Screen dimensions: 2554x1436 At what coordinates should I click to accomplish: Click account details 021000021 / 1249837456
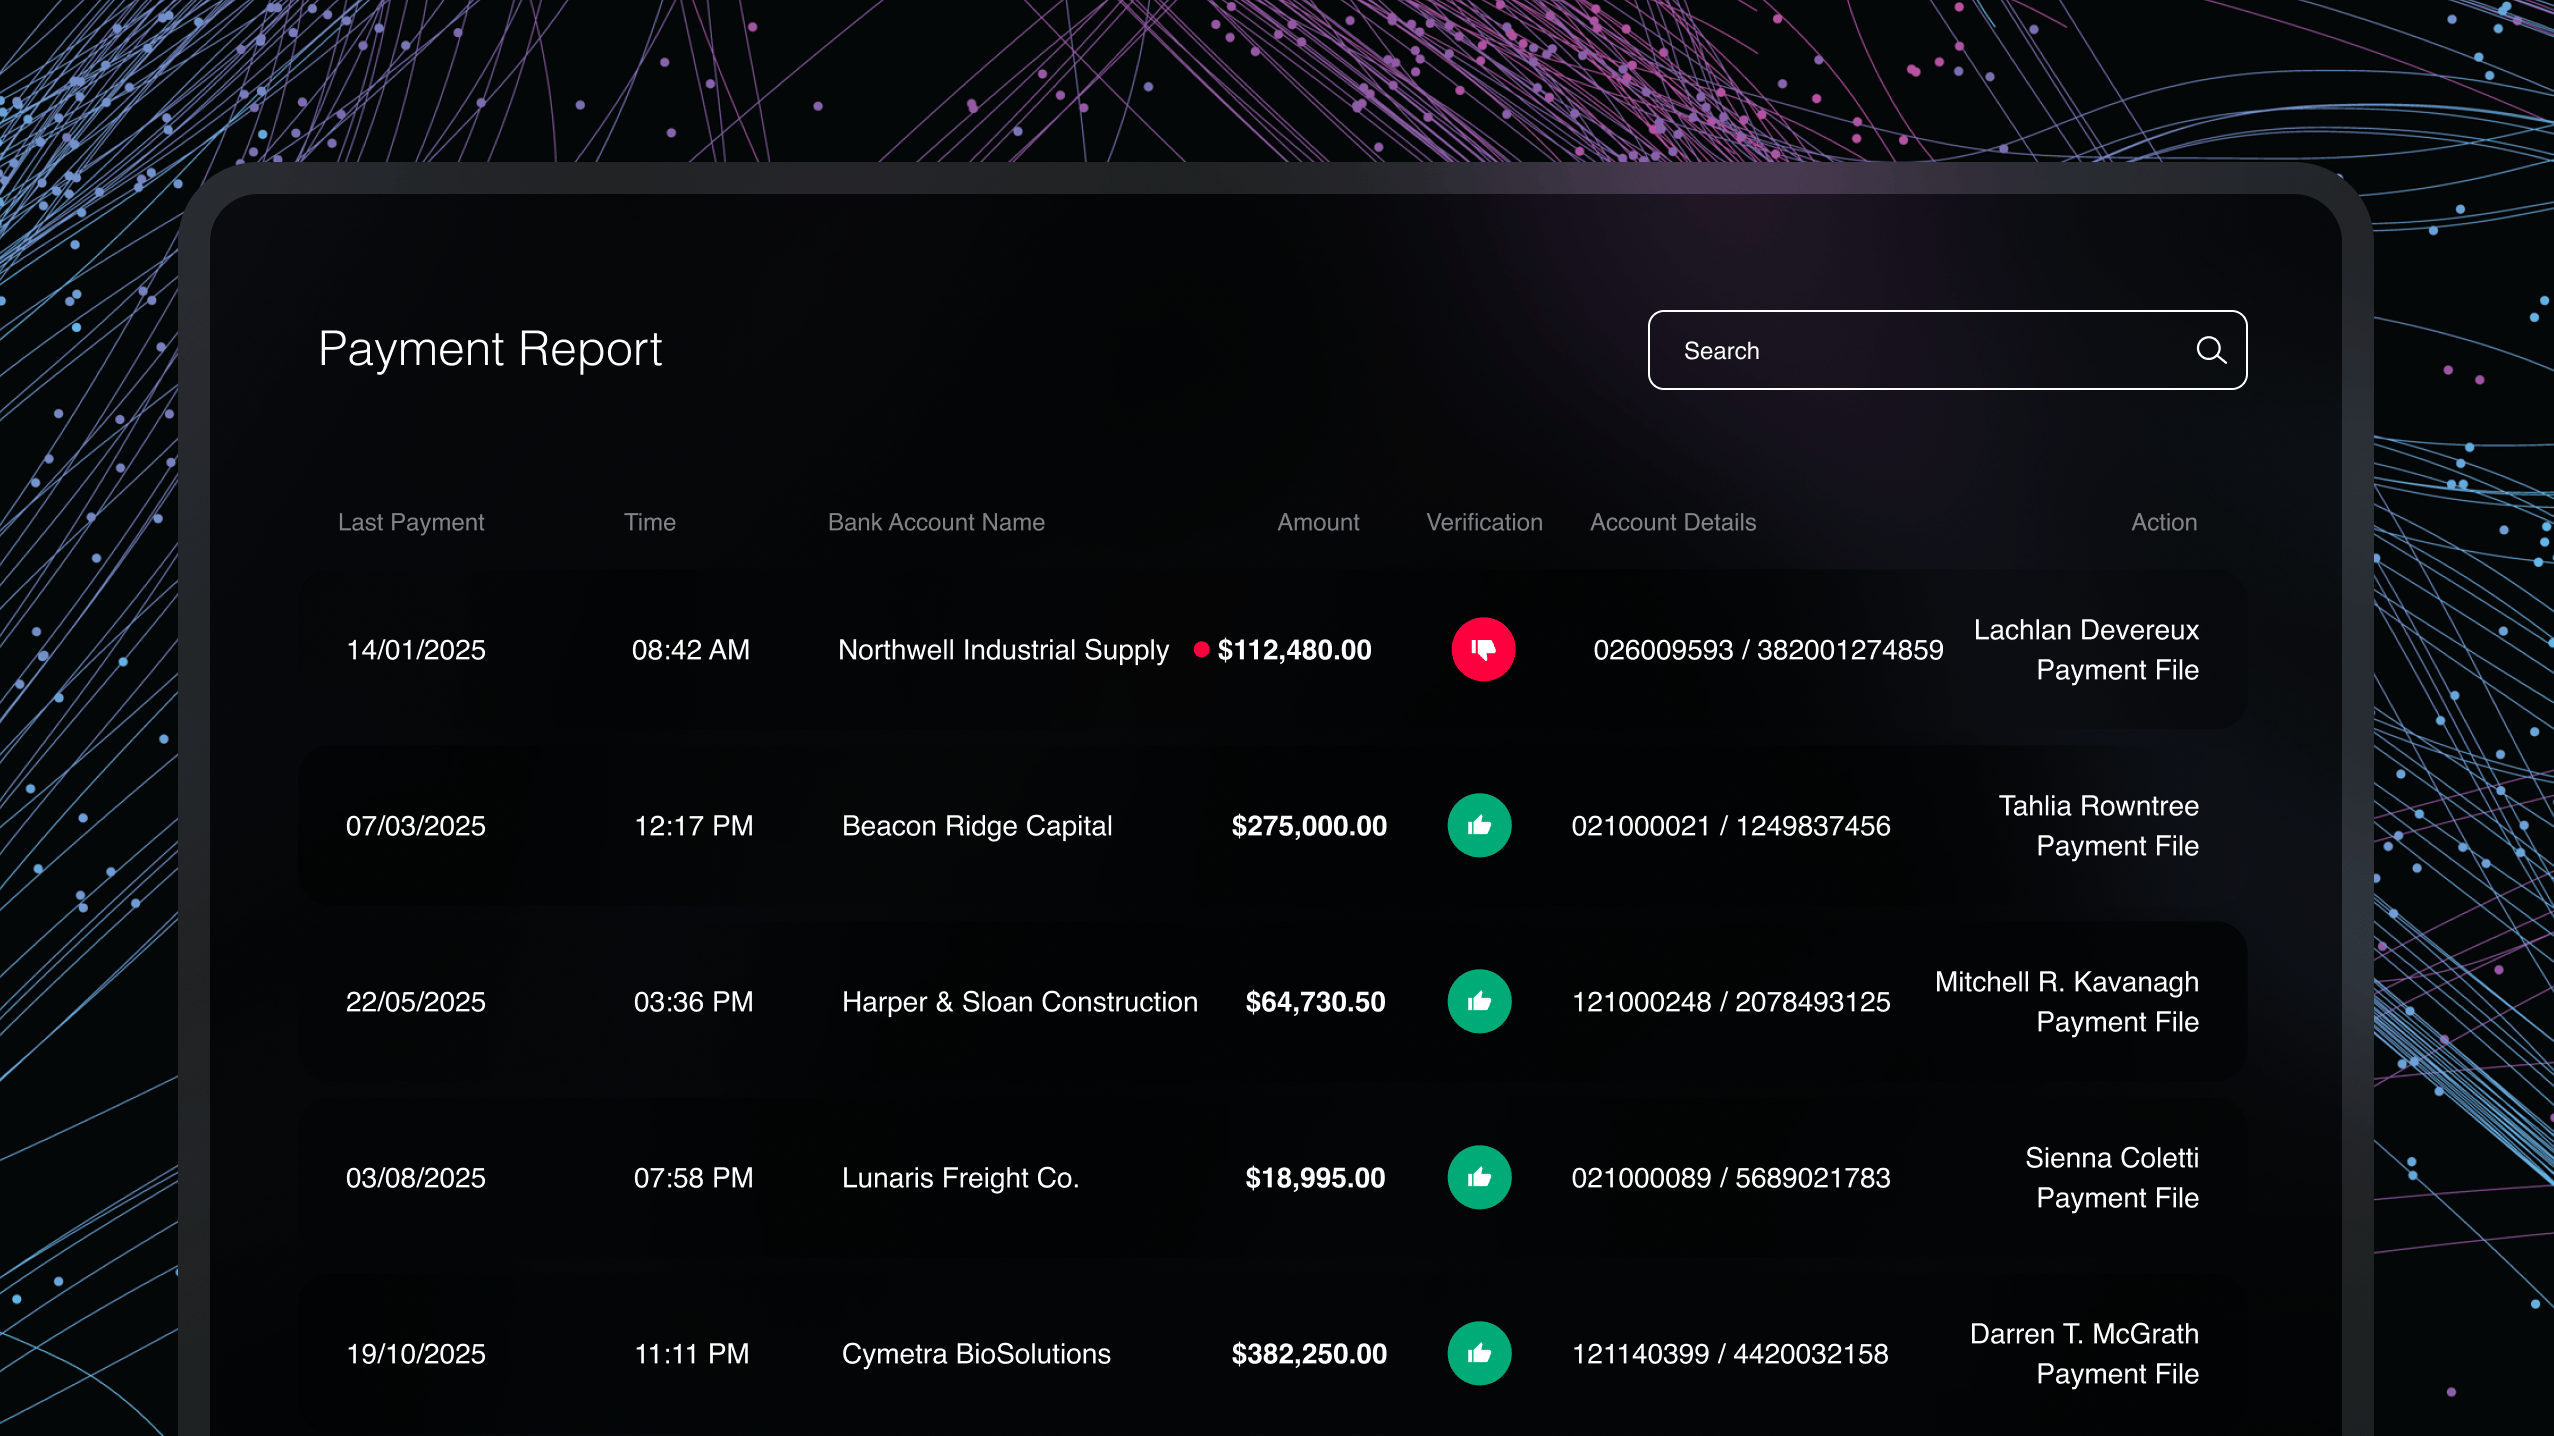[x=1731, y=826]
